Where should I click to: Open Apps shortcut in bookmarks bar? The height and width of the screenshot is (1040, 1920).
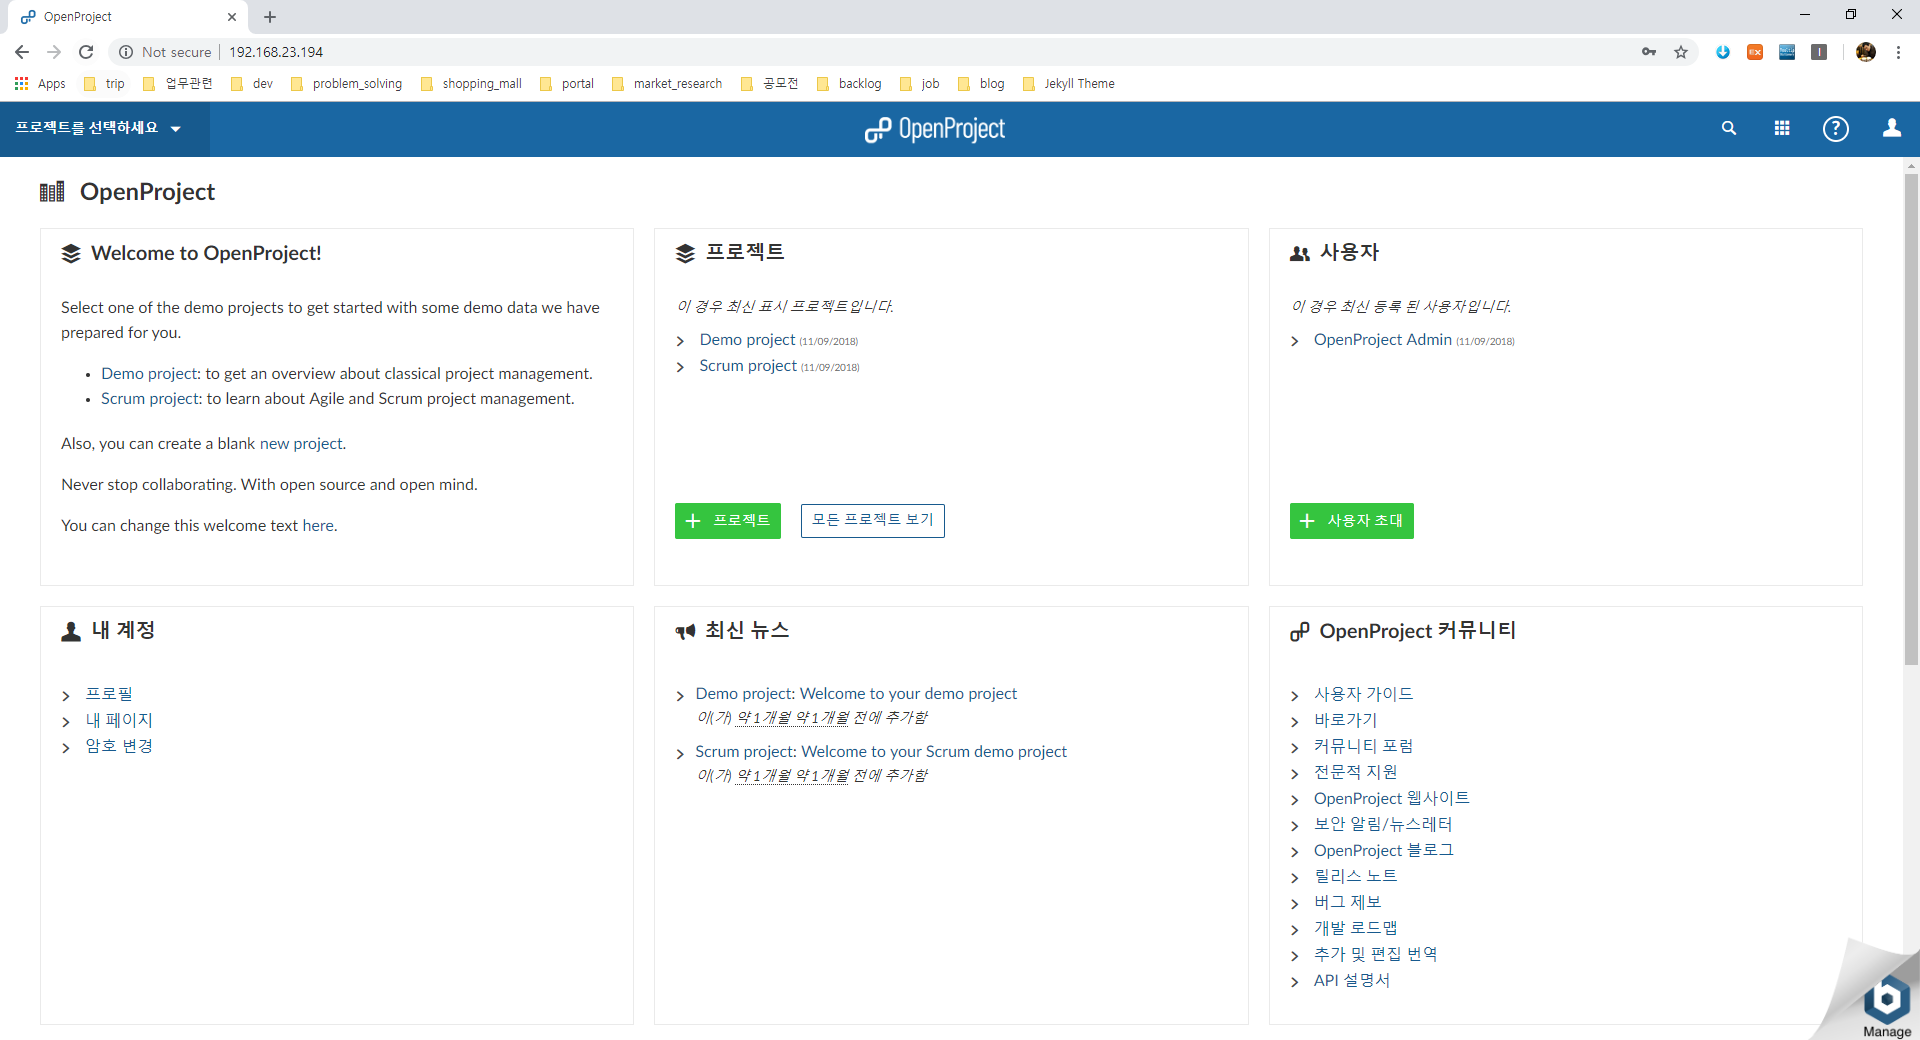pos(40,84)
